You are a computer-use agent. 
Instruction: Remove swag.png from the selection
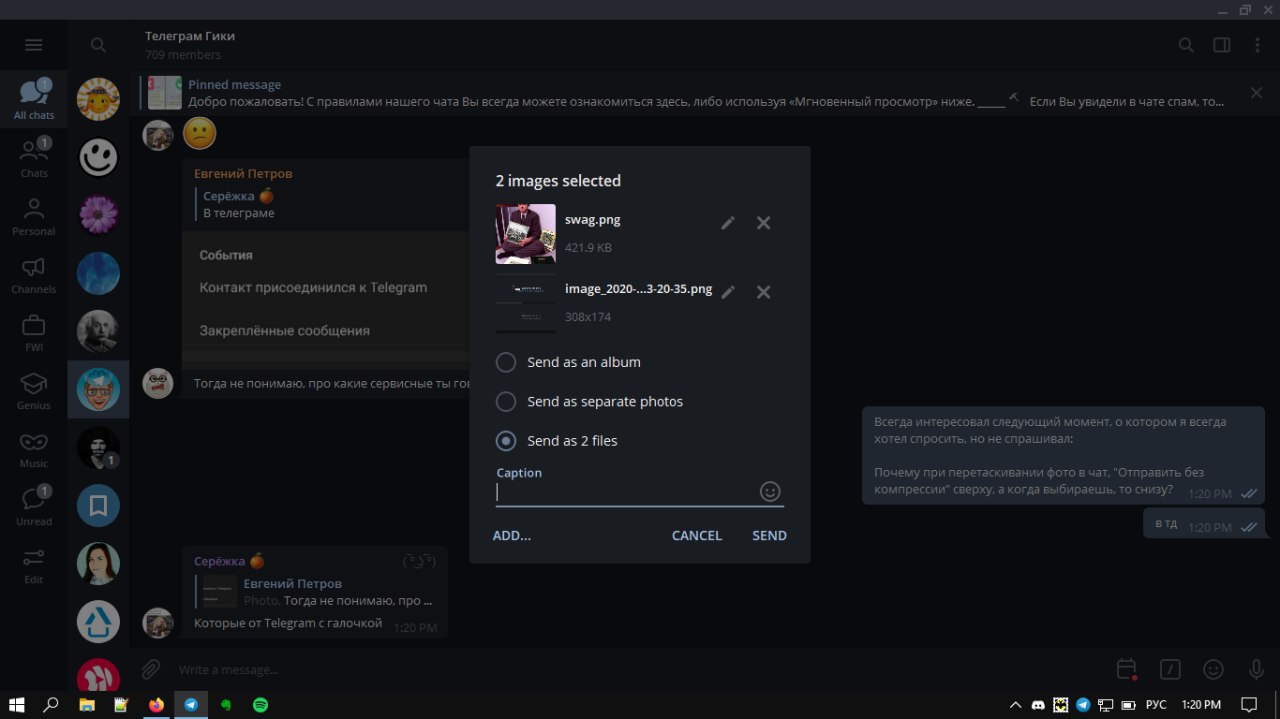(764, 223)
